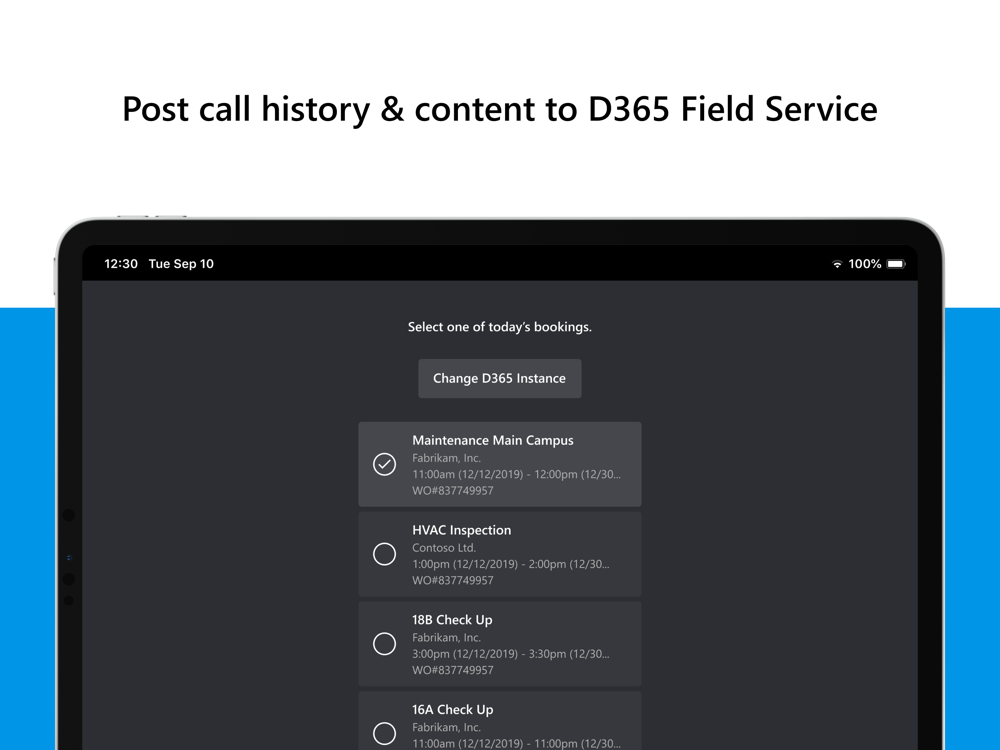Viewport: 1000px width, 750px height.
Task: Select the 16A Check Up radio button
Action: tap(385, 733)
